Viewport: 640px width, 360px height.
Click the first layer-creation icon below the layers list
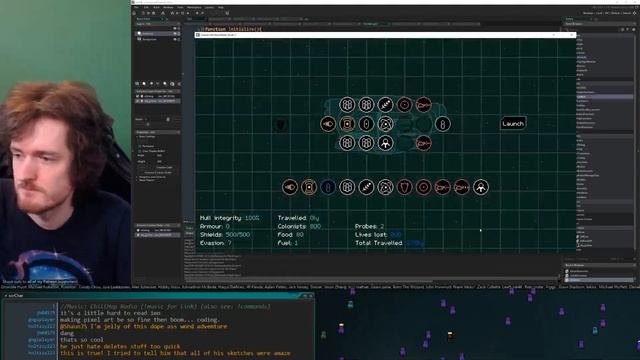[137, 84]
